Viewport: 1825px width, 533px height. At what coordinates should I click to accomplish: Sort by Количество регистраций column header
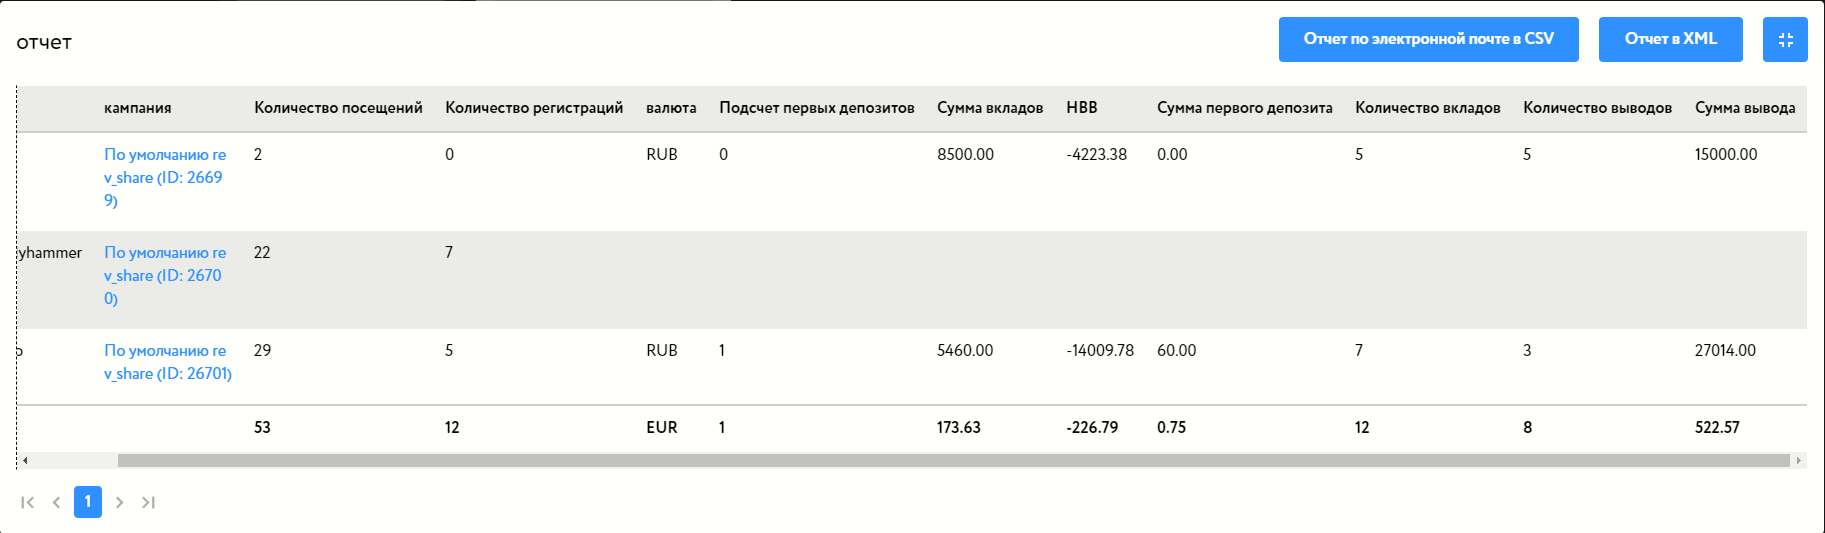pyautogui.click(x=534, y=108)
